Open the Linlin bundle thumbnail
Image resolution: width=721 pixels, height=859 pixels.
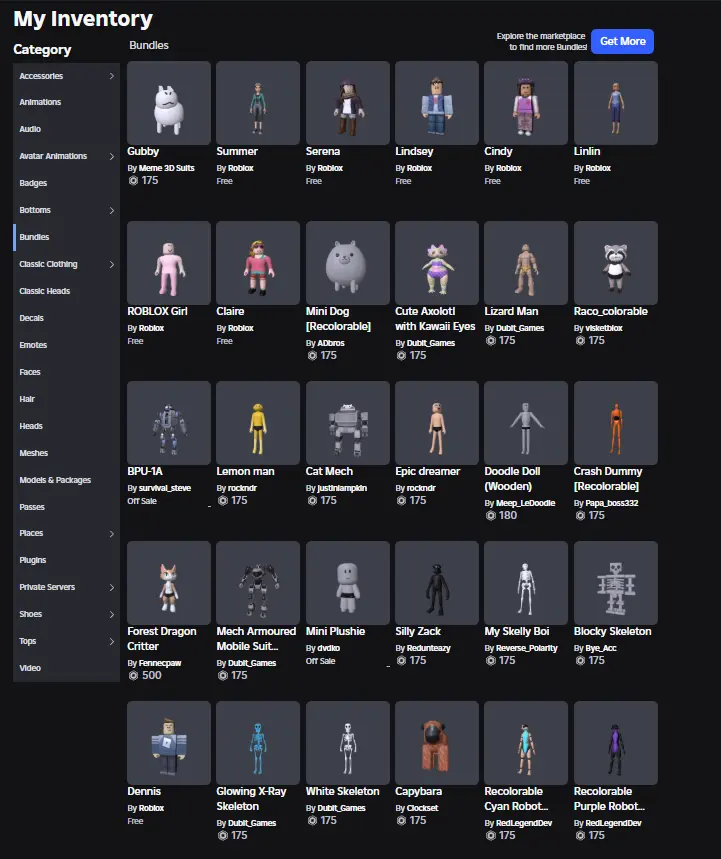pyautogui.click(x=616, y=103)
